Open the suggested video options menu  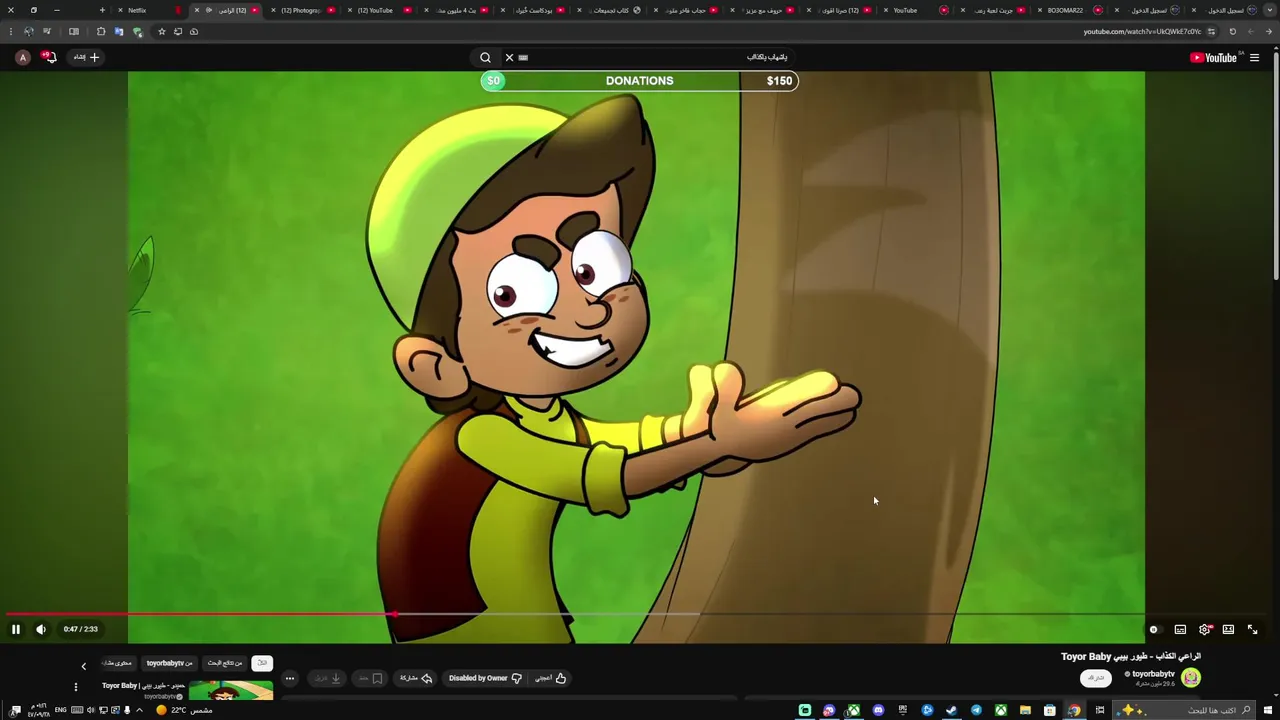tap(75, 687)
